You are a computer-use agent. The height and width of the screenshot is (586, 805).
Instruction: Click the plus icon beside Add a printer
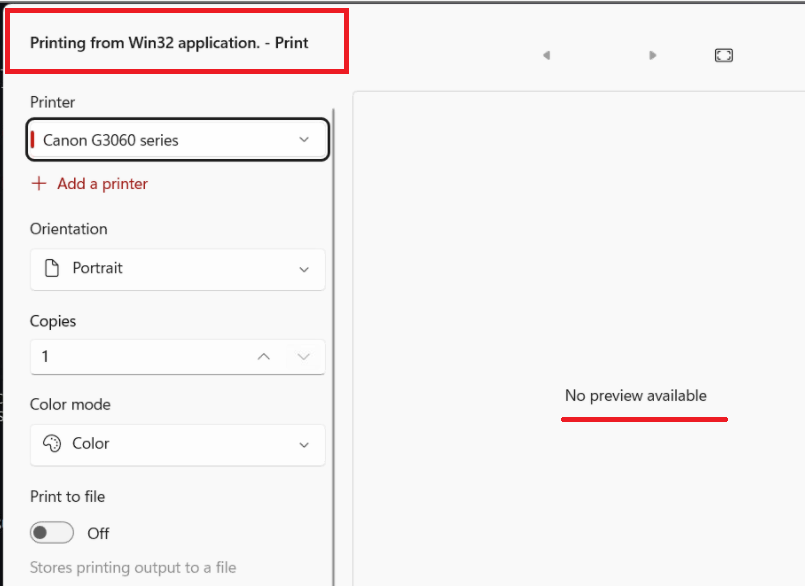click(x=39, y=183)
